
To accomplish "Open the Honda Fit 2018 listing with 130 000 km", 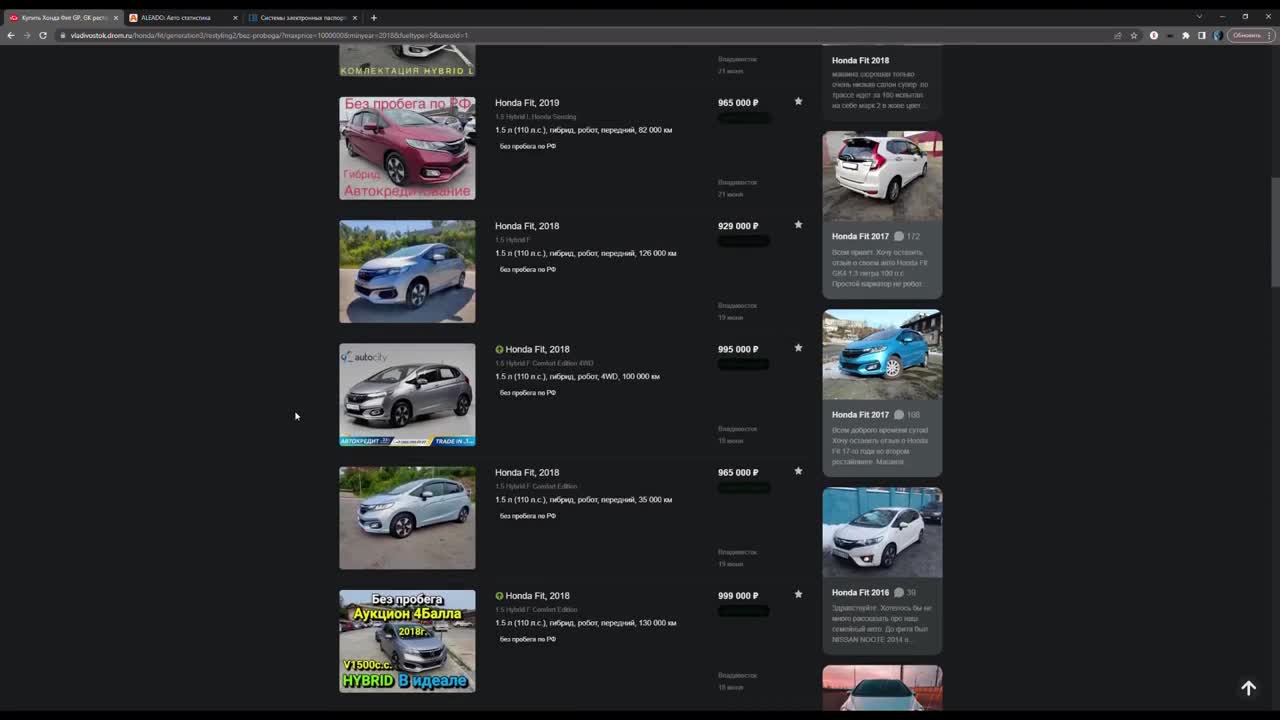I will click(537, 595).
